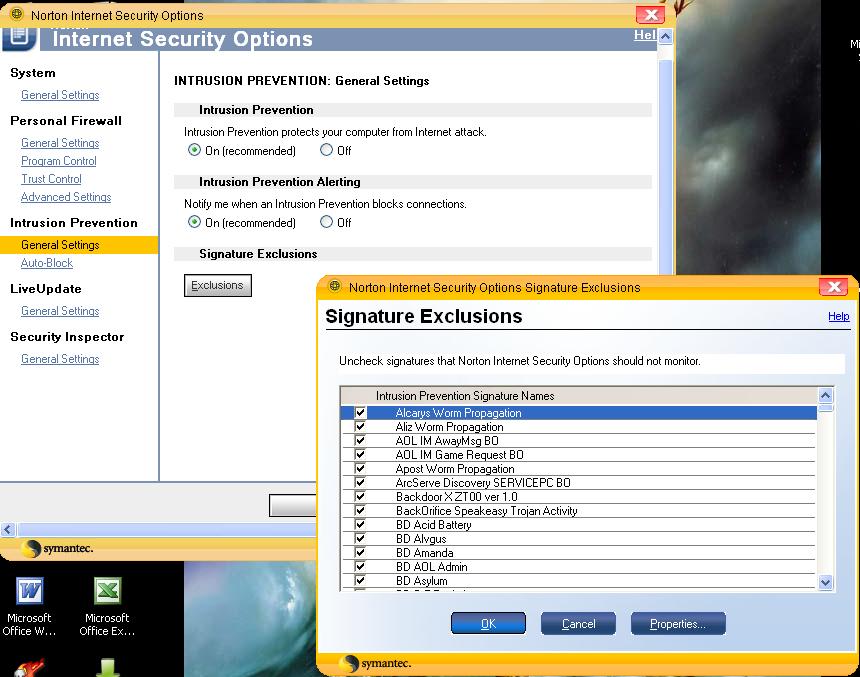
Task: Click the Norton globe icon in Options window title bar
Action: 16,14
